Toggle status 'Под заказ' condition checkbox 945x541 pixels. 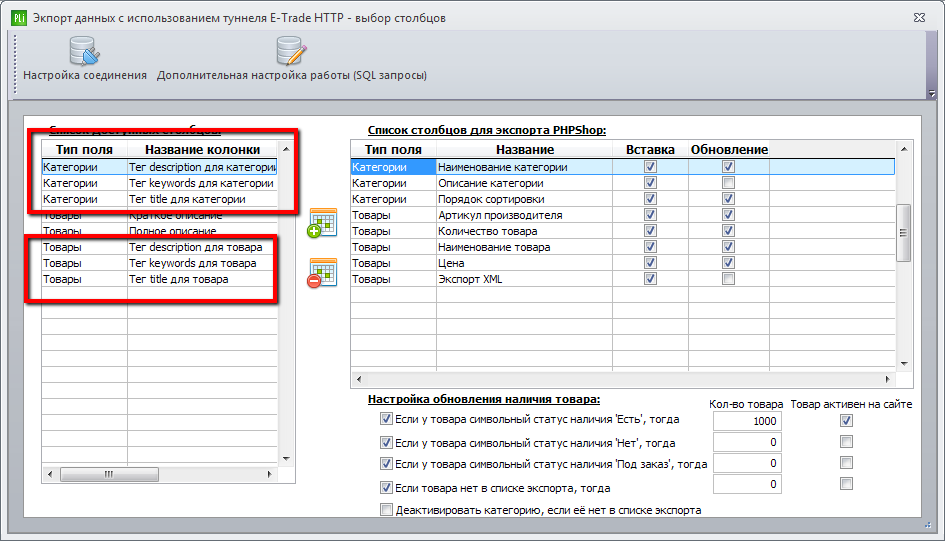click(x=386, y=464)
